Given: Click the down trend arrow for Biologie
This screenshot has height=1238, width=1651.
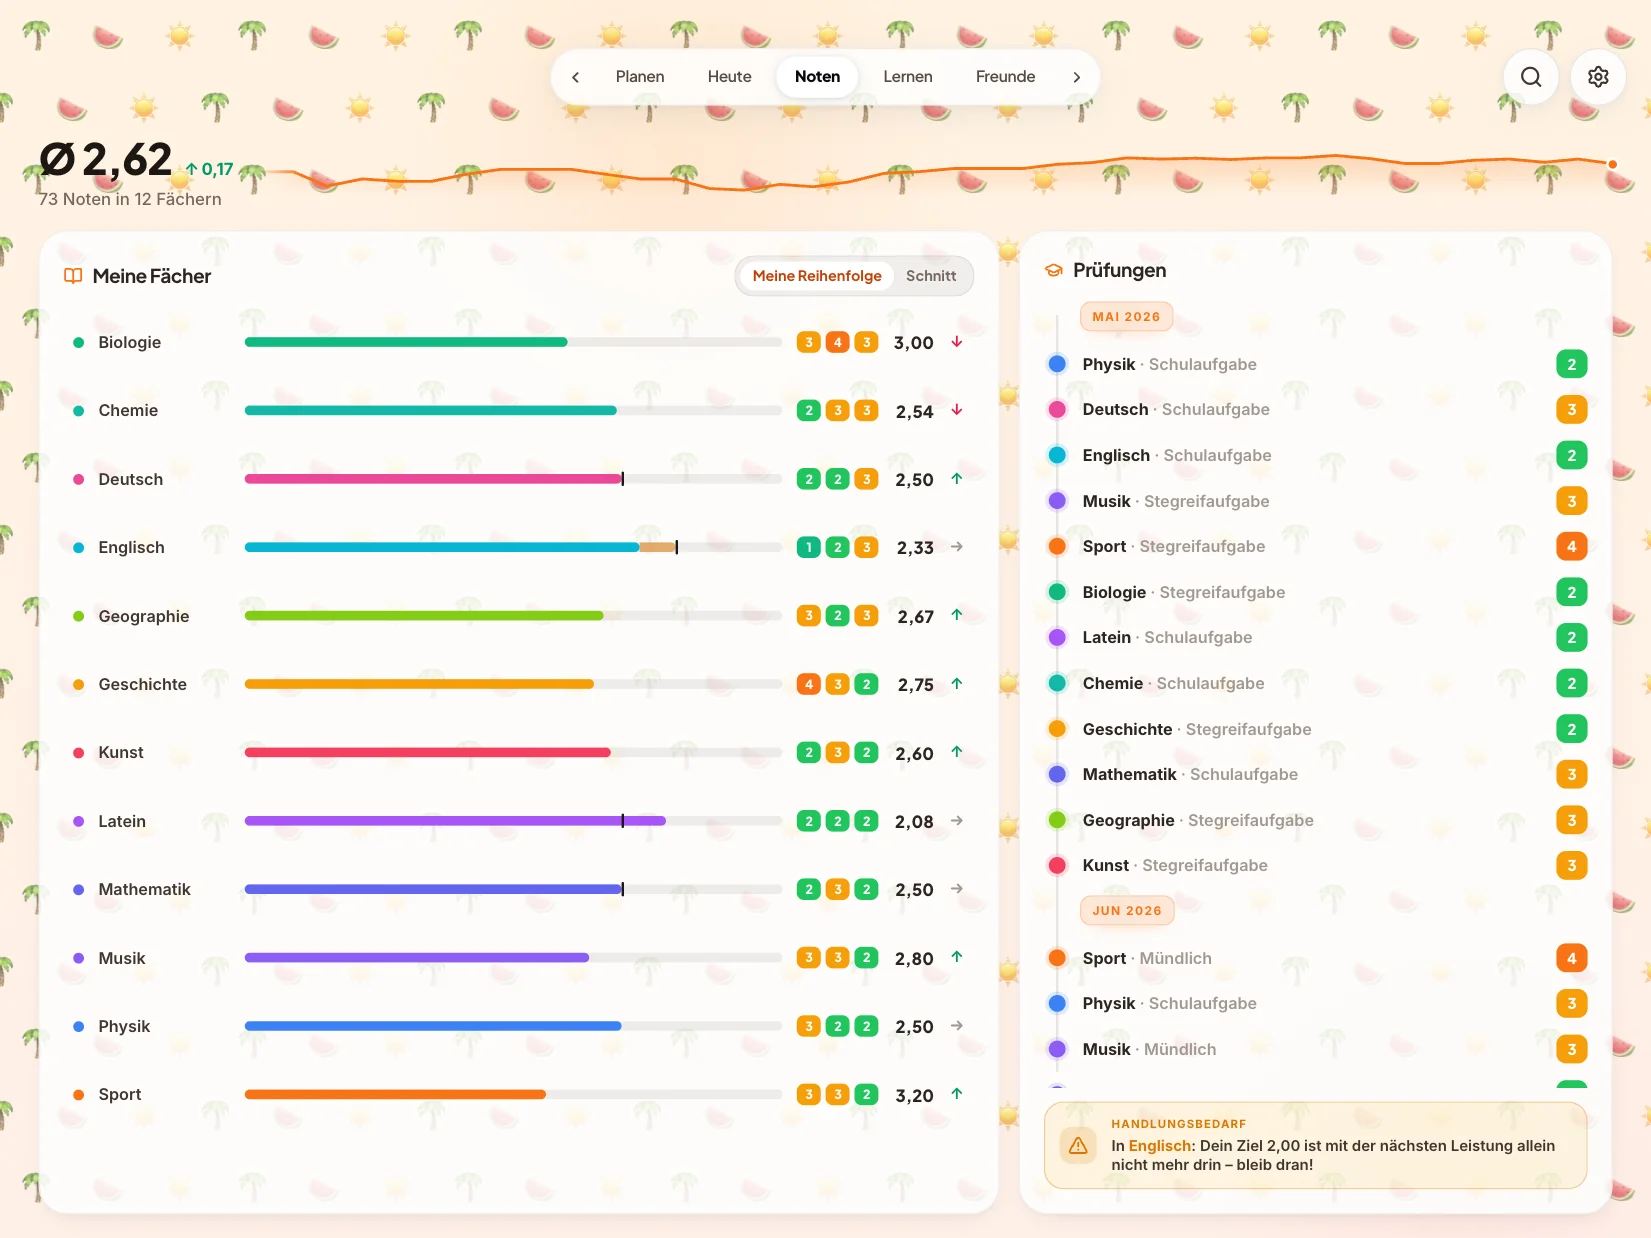Looking at the screenshot, I should pos(957,342).
